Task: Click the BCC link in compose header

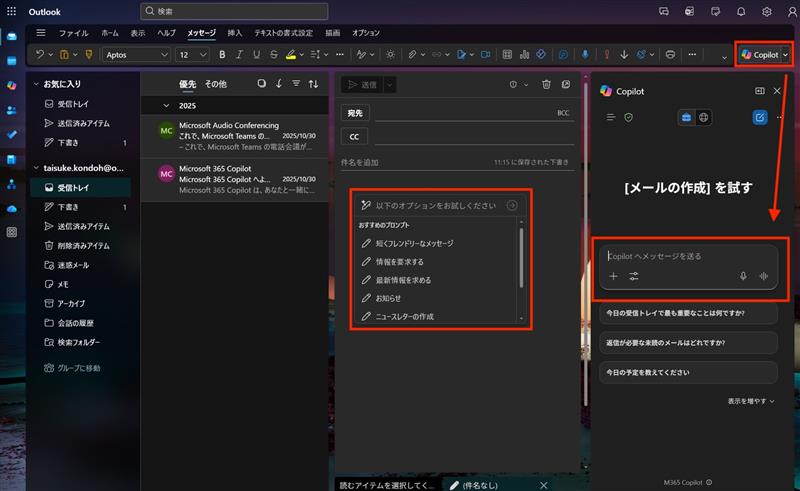Action: pyautogui.click(x=563, y=113)
